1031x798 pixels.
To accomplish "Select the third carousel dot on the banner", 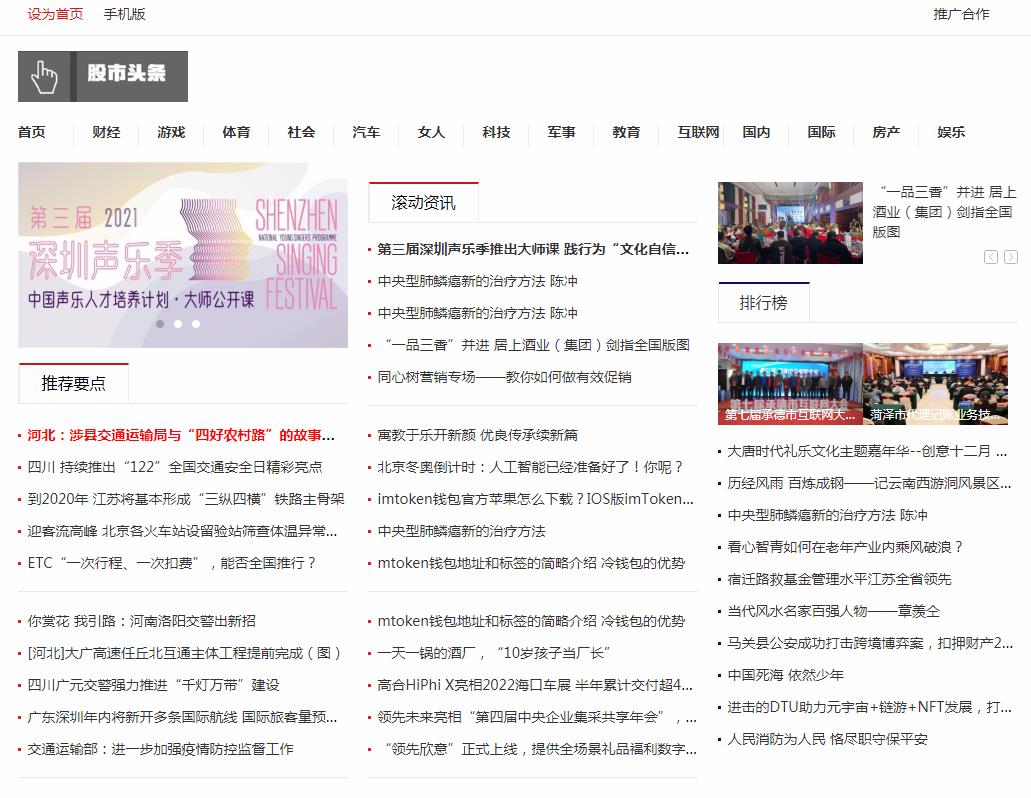I will 196,324.
